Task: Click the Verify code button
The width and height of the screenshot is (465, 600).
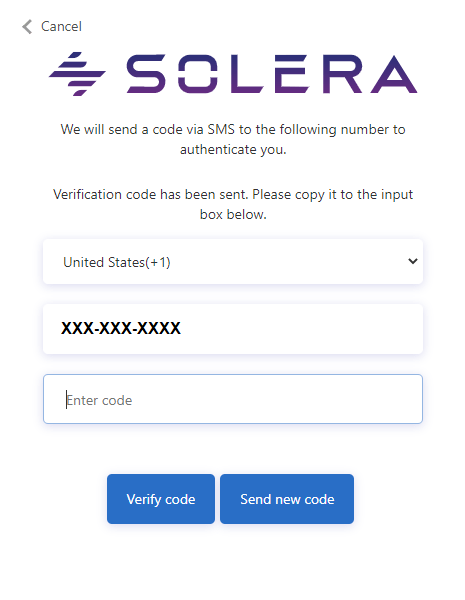Action: point(161,499)
